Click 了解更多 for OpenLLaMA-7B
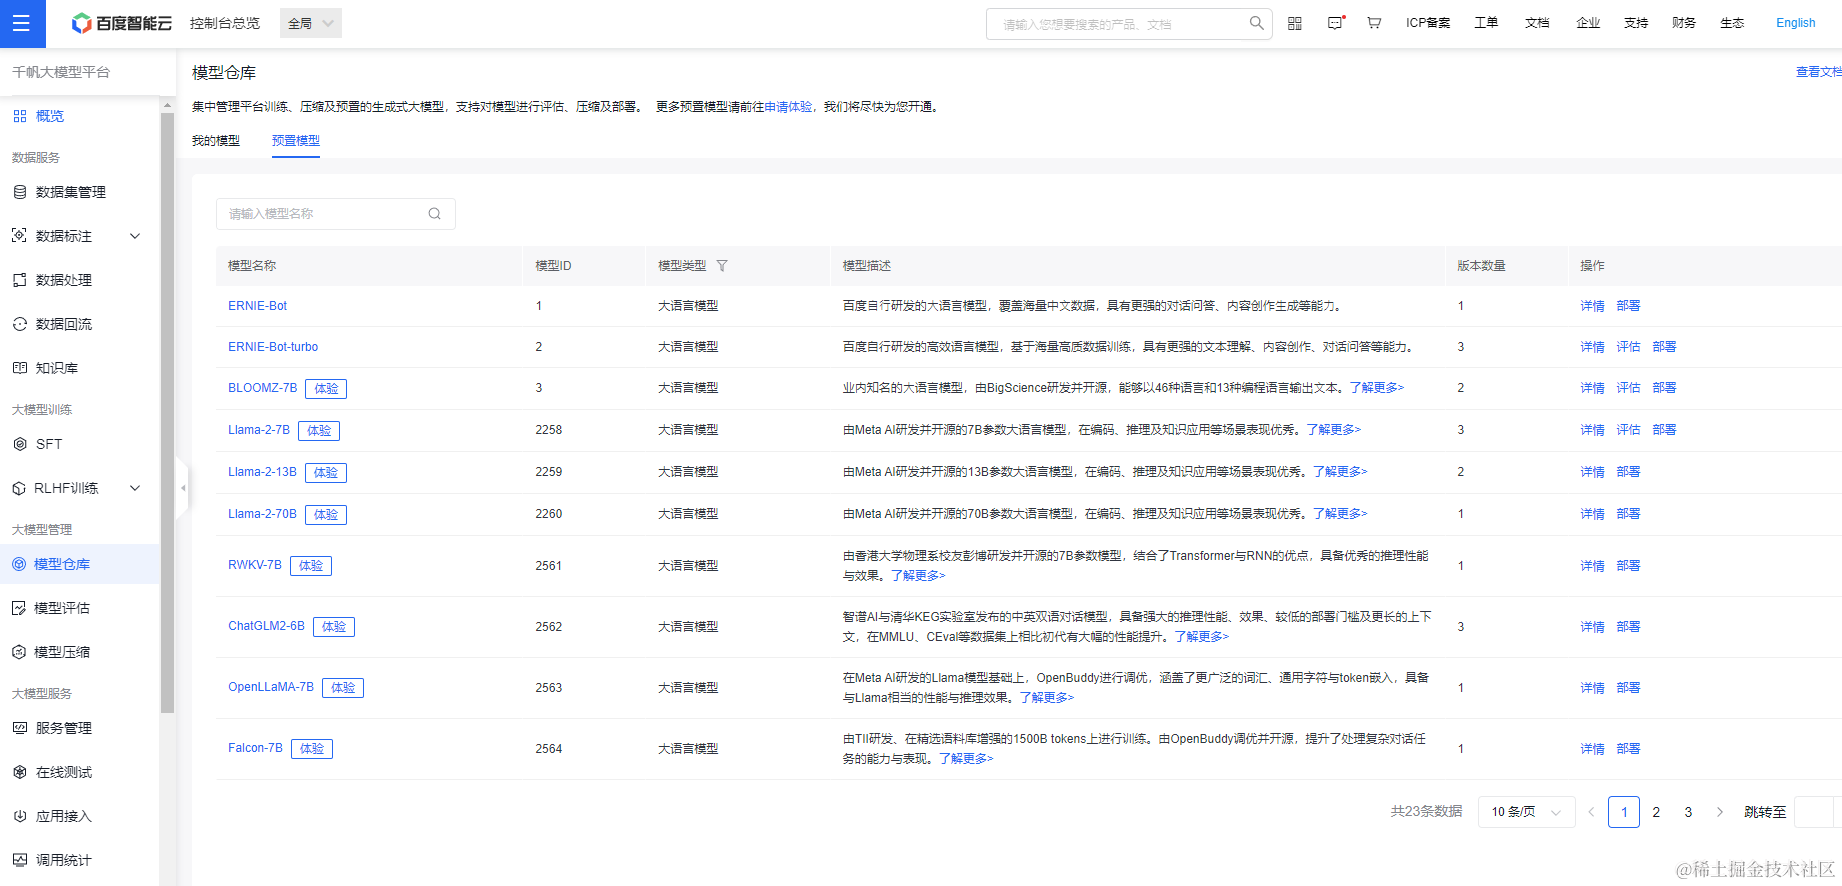Viewport: 1842px width, 886px height. click(1047, 698)
